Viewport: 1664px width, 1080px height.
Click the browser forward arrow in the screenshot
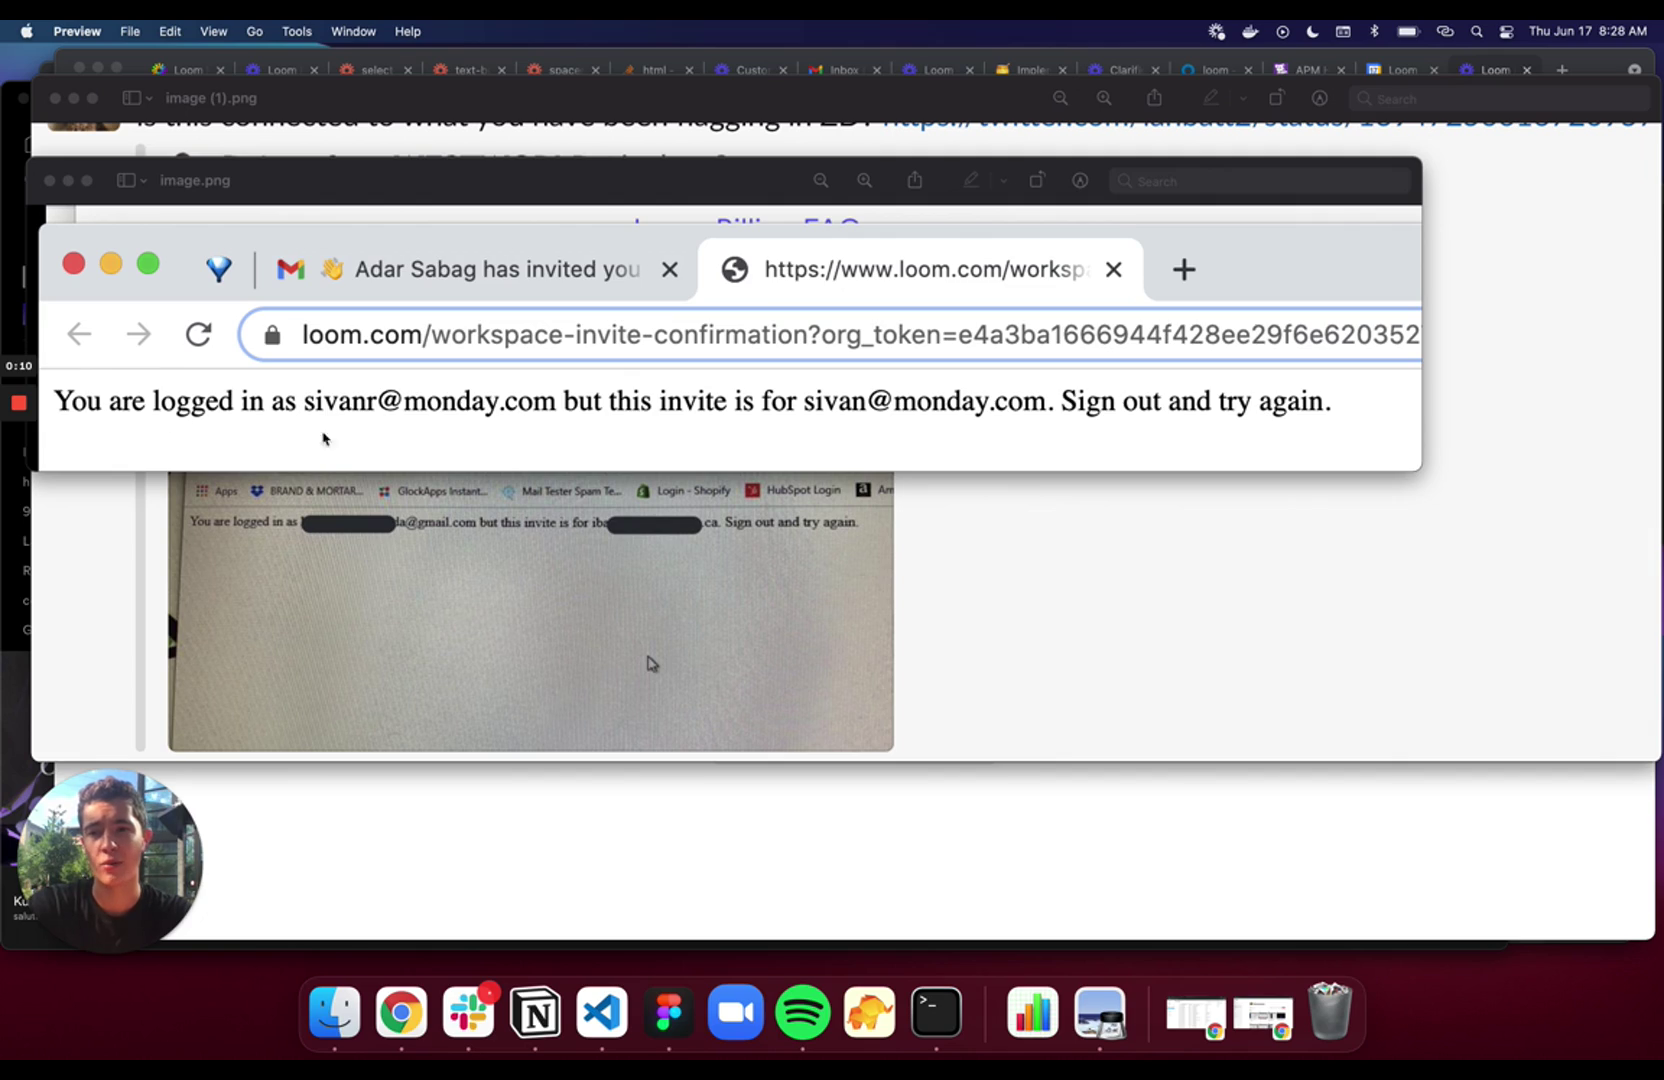coord(139,334)
